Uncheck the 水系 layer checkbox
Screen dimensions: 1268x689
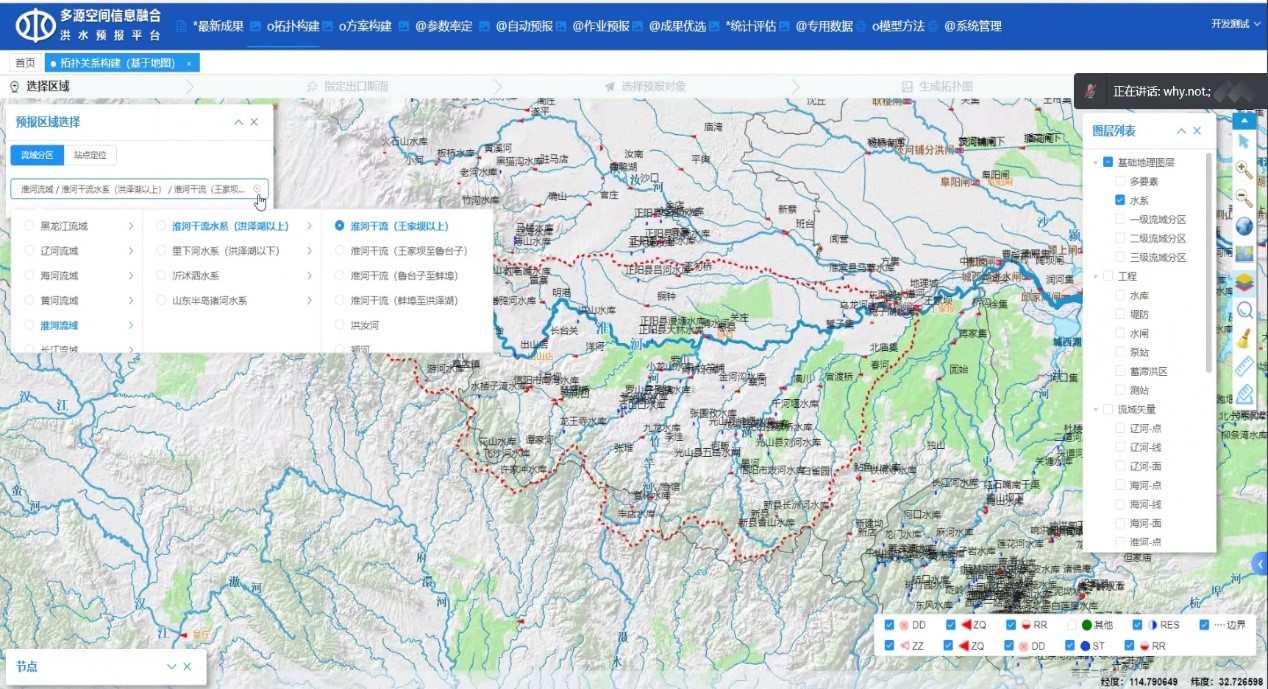tap(1120, 200)
